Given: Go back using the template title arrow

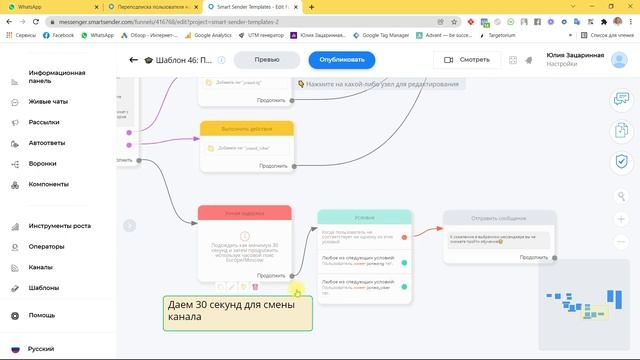Looking at the screenshot, I should (133, 60).
